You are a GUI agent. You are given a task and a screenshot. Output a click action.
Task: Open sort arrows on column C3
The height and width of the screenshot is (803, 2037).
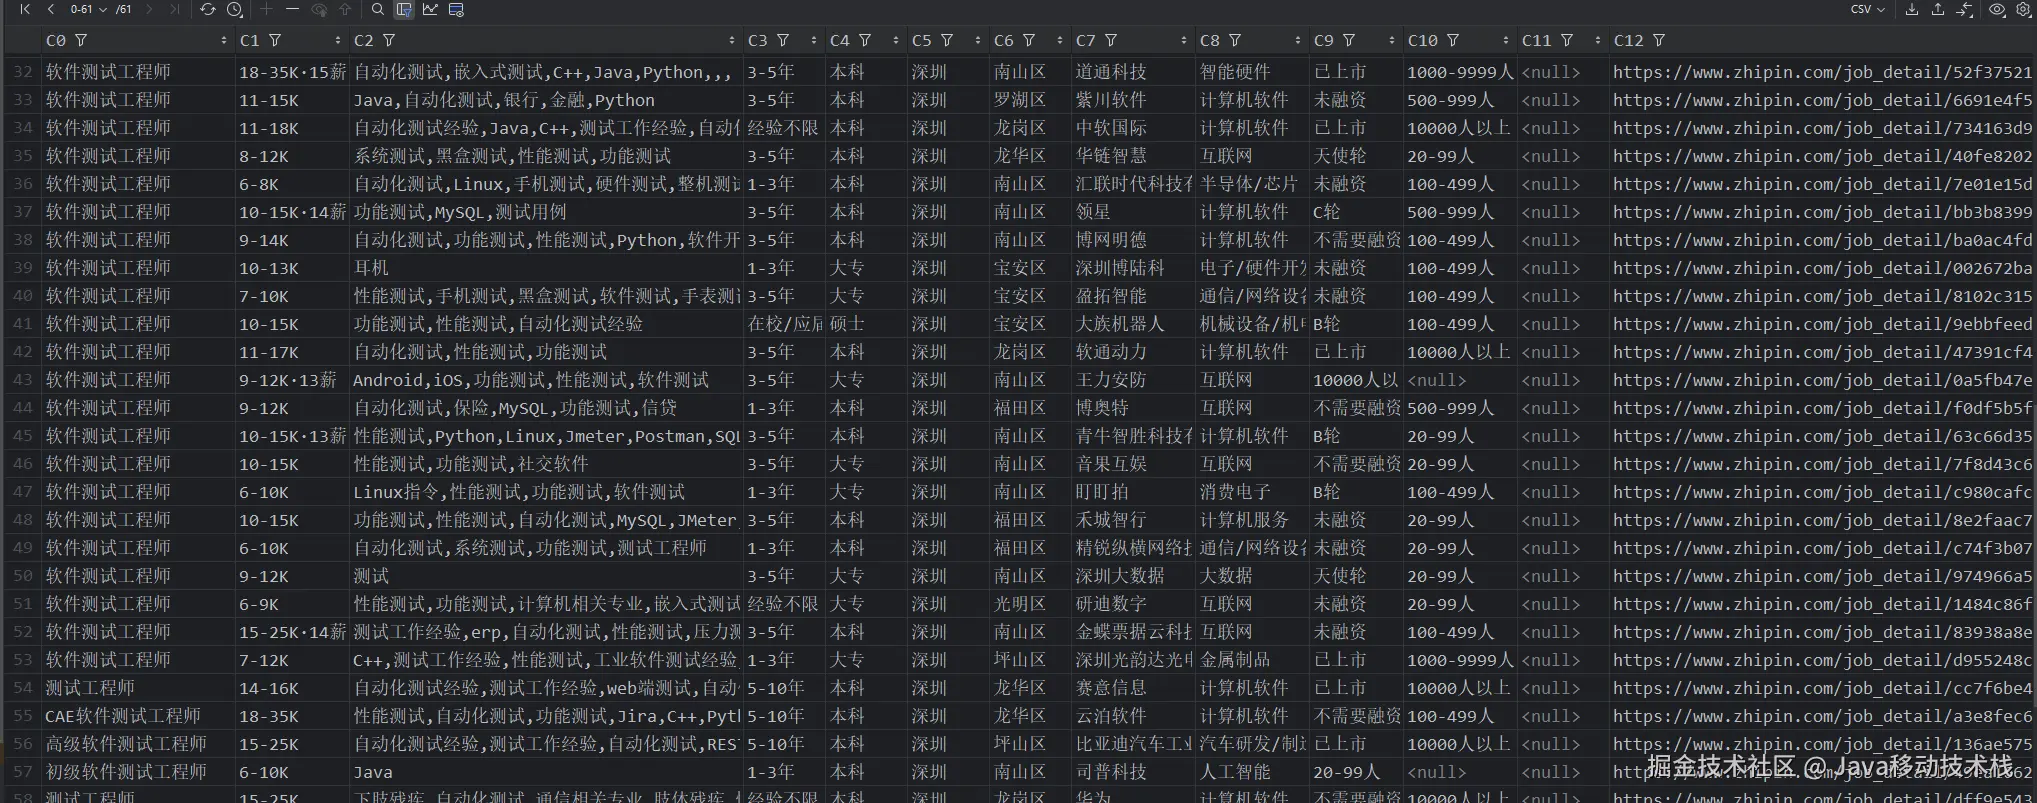click(813, 40)
